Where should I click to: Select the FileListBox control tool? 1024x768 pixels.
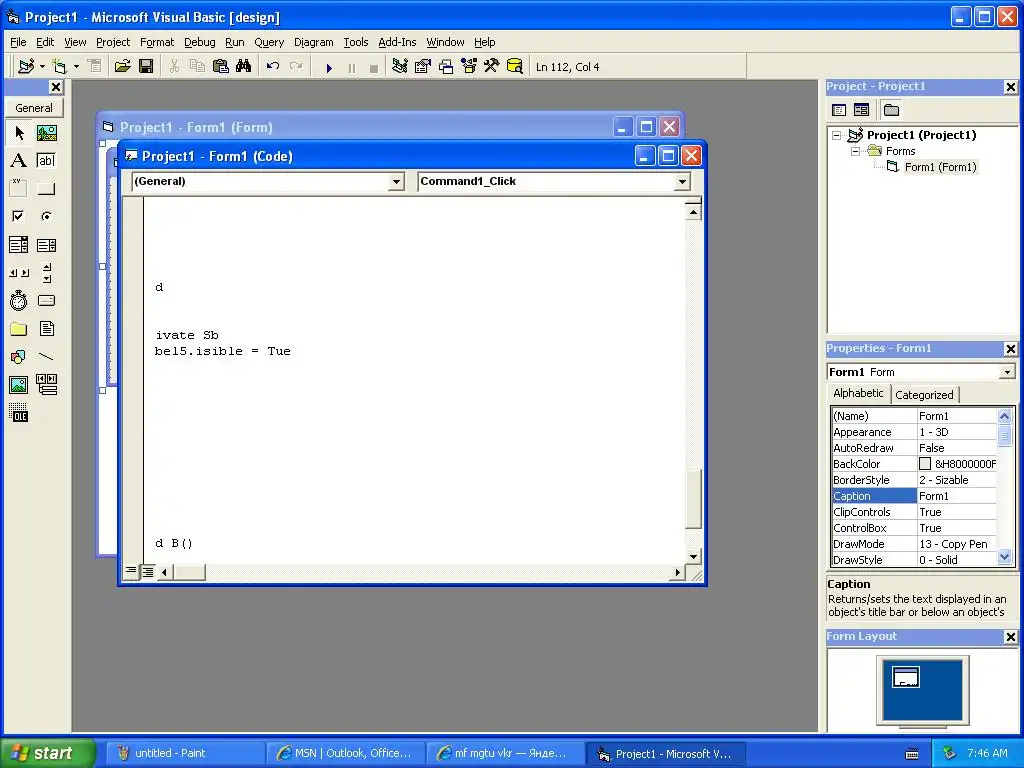(46, 328)
